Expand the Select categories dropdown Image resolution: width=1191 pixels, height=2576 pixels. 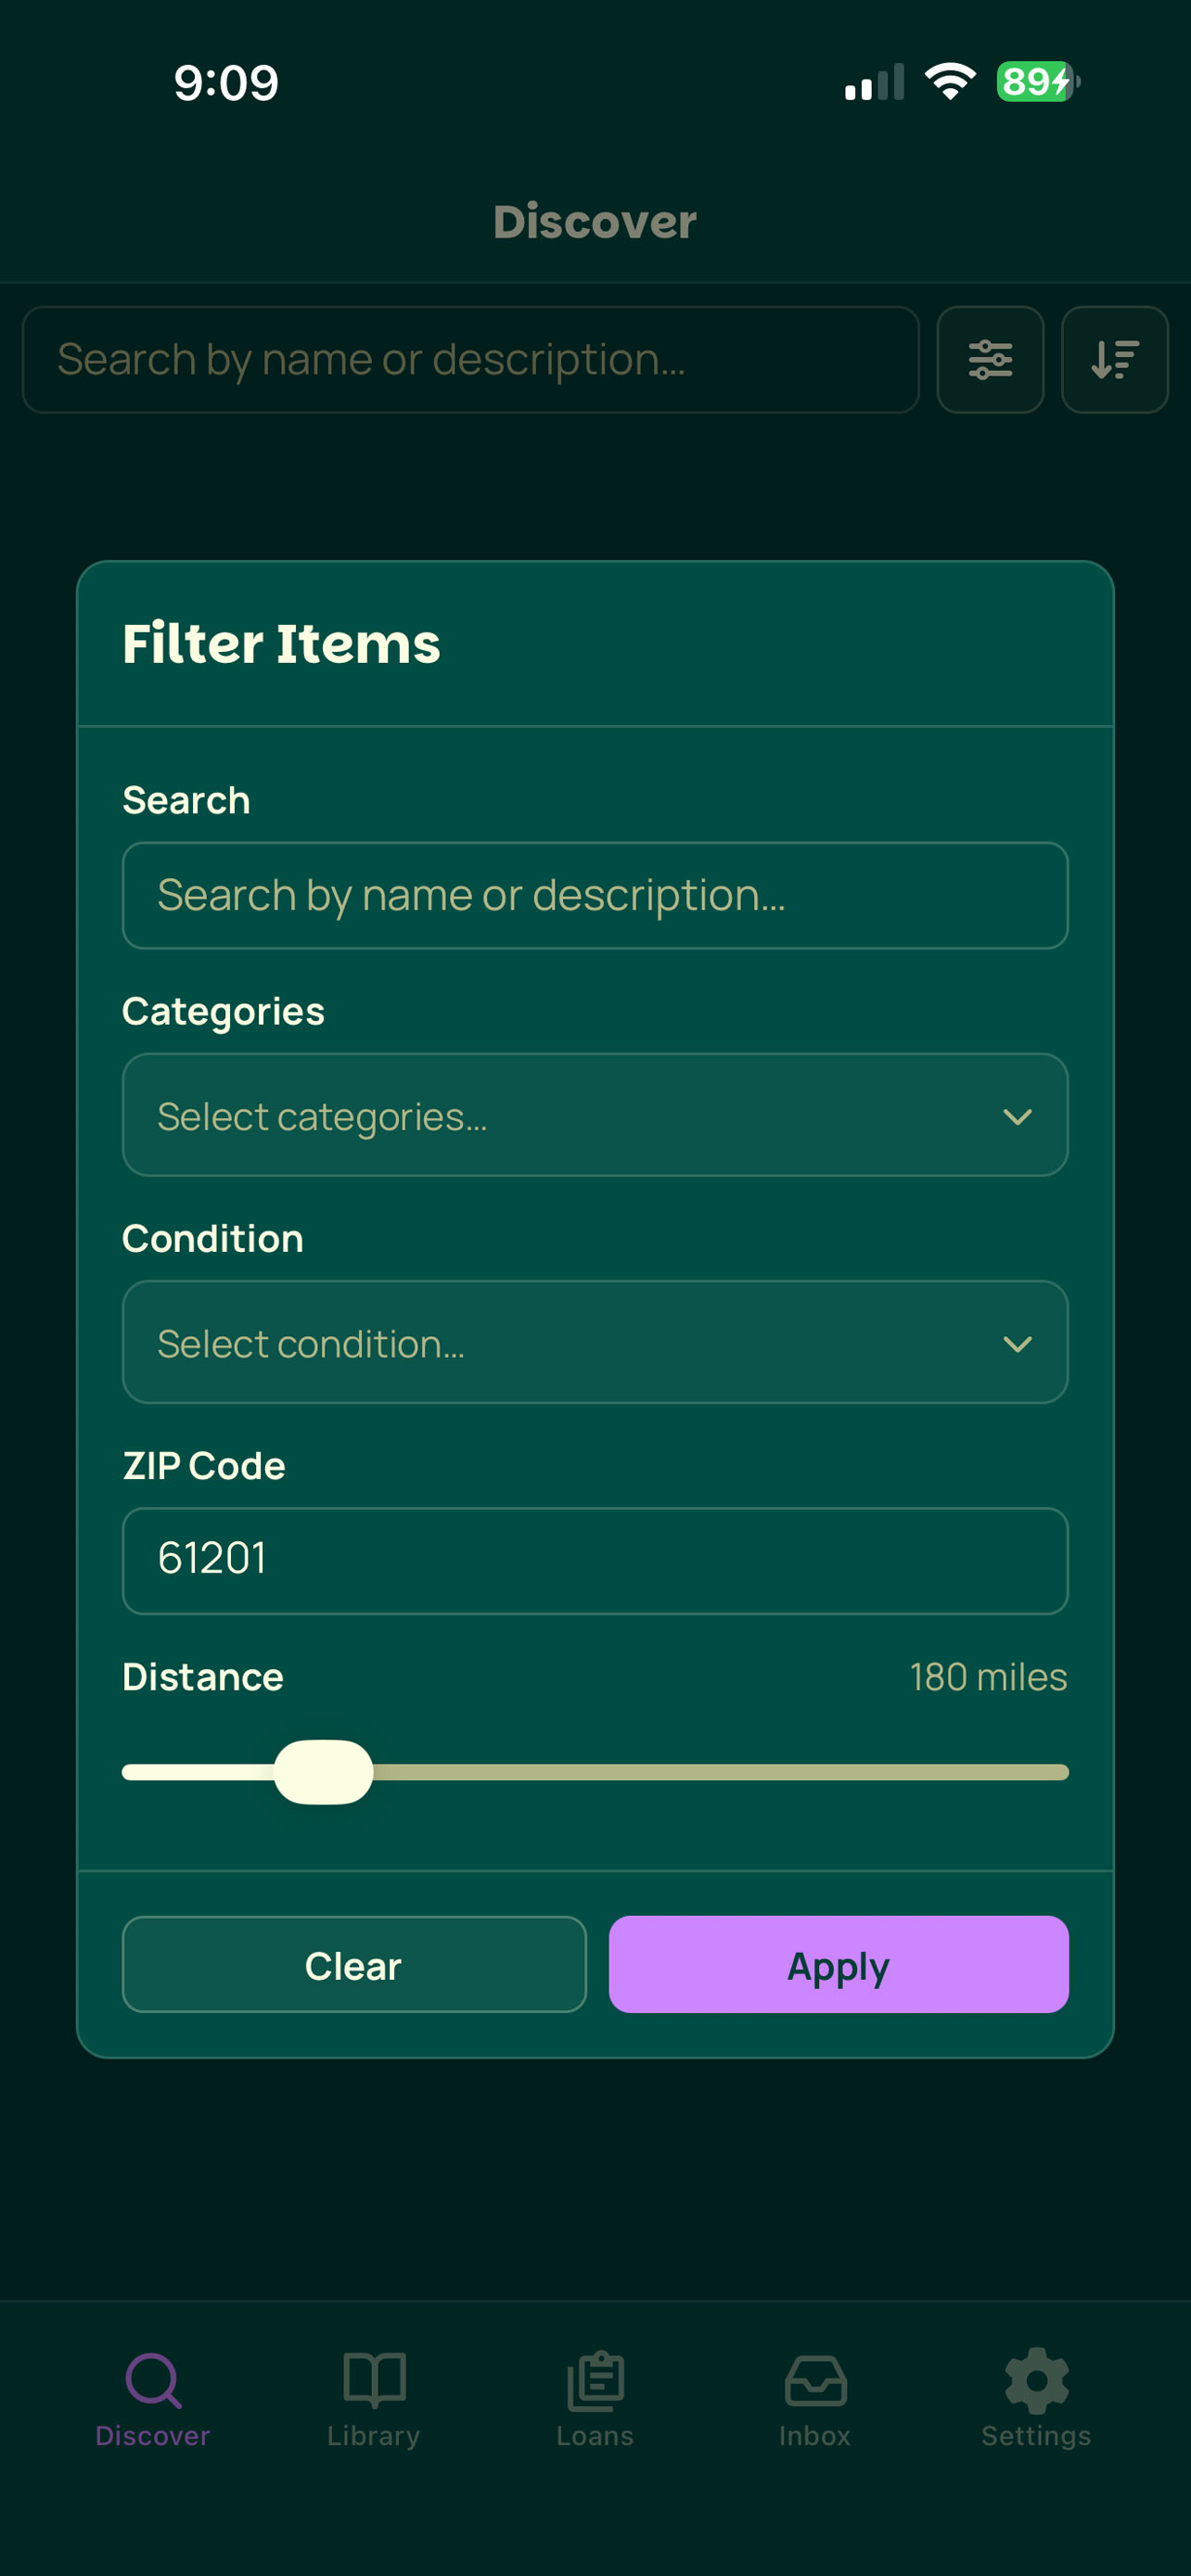[x=595, y=1115]
